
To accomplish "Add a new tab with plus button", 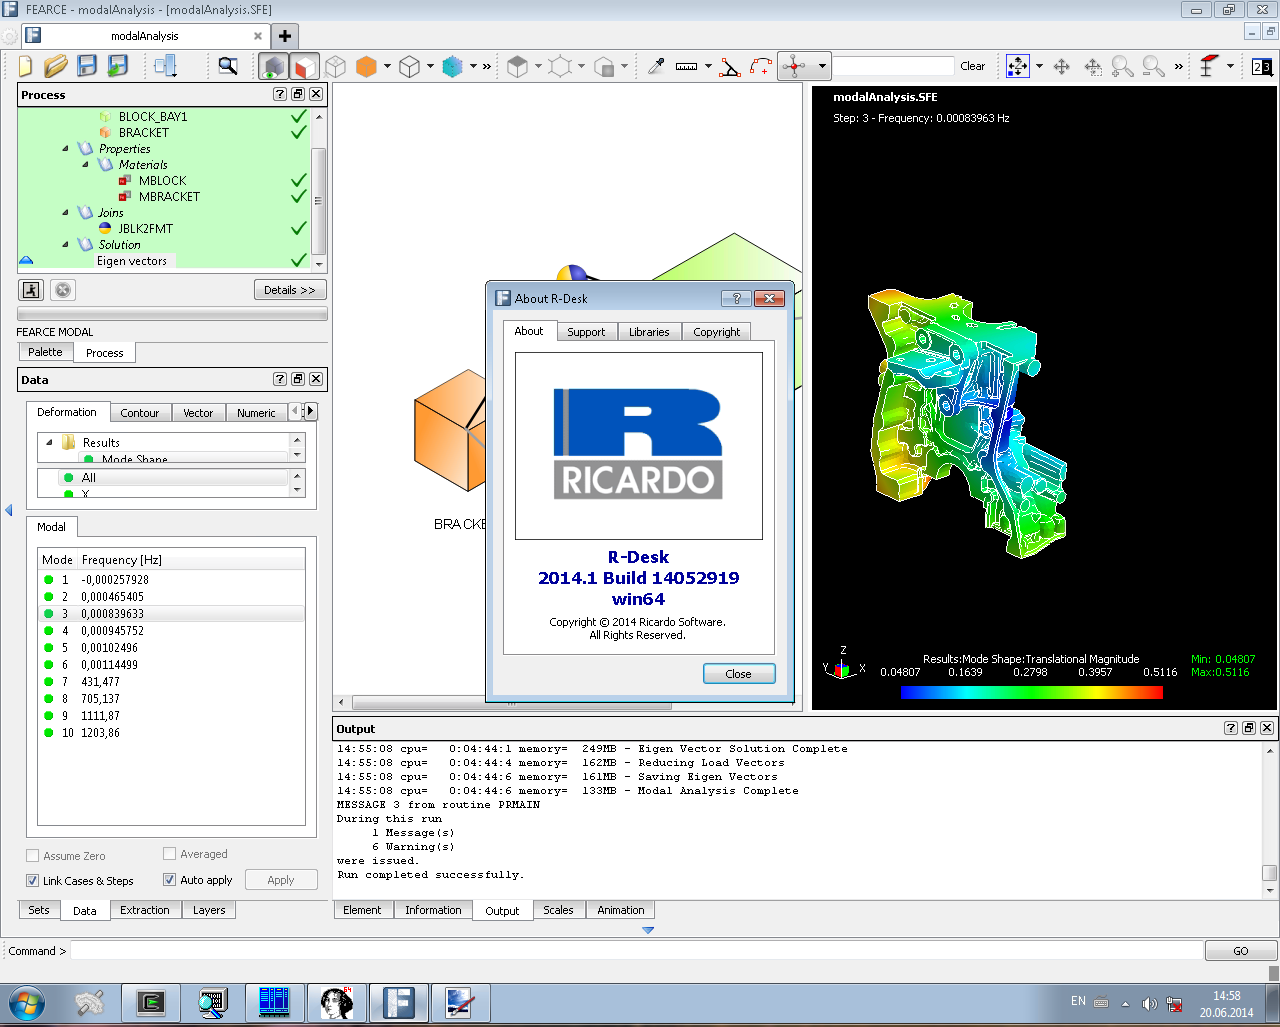I will (x=285, y=36).
